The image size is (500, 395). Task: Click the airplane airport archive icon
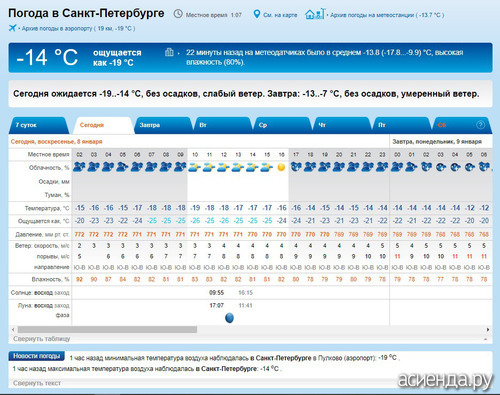pyautogui.click(x=13, y=28)
